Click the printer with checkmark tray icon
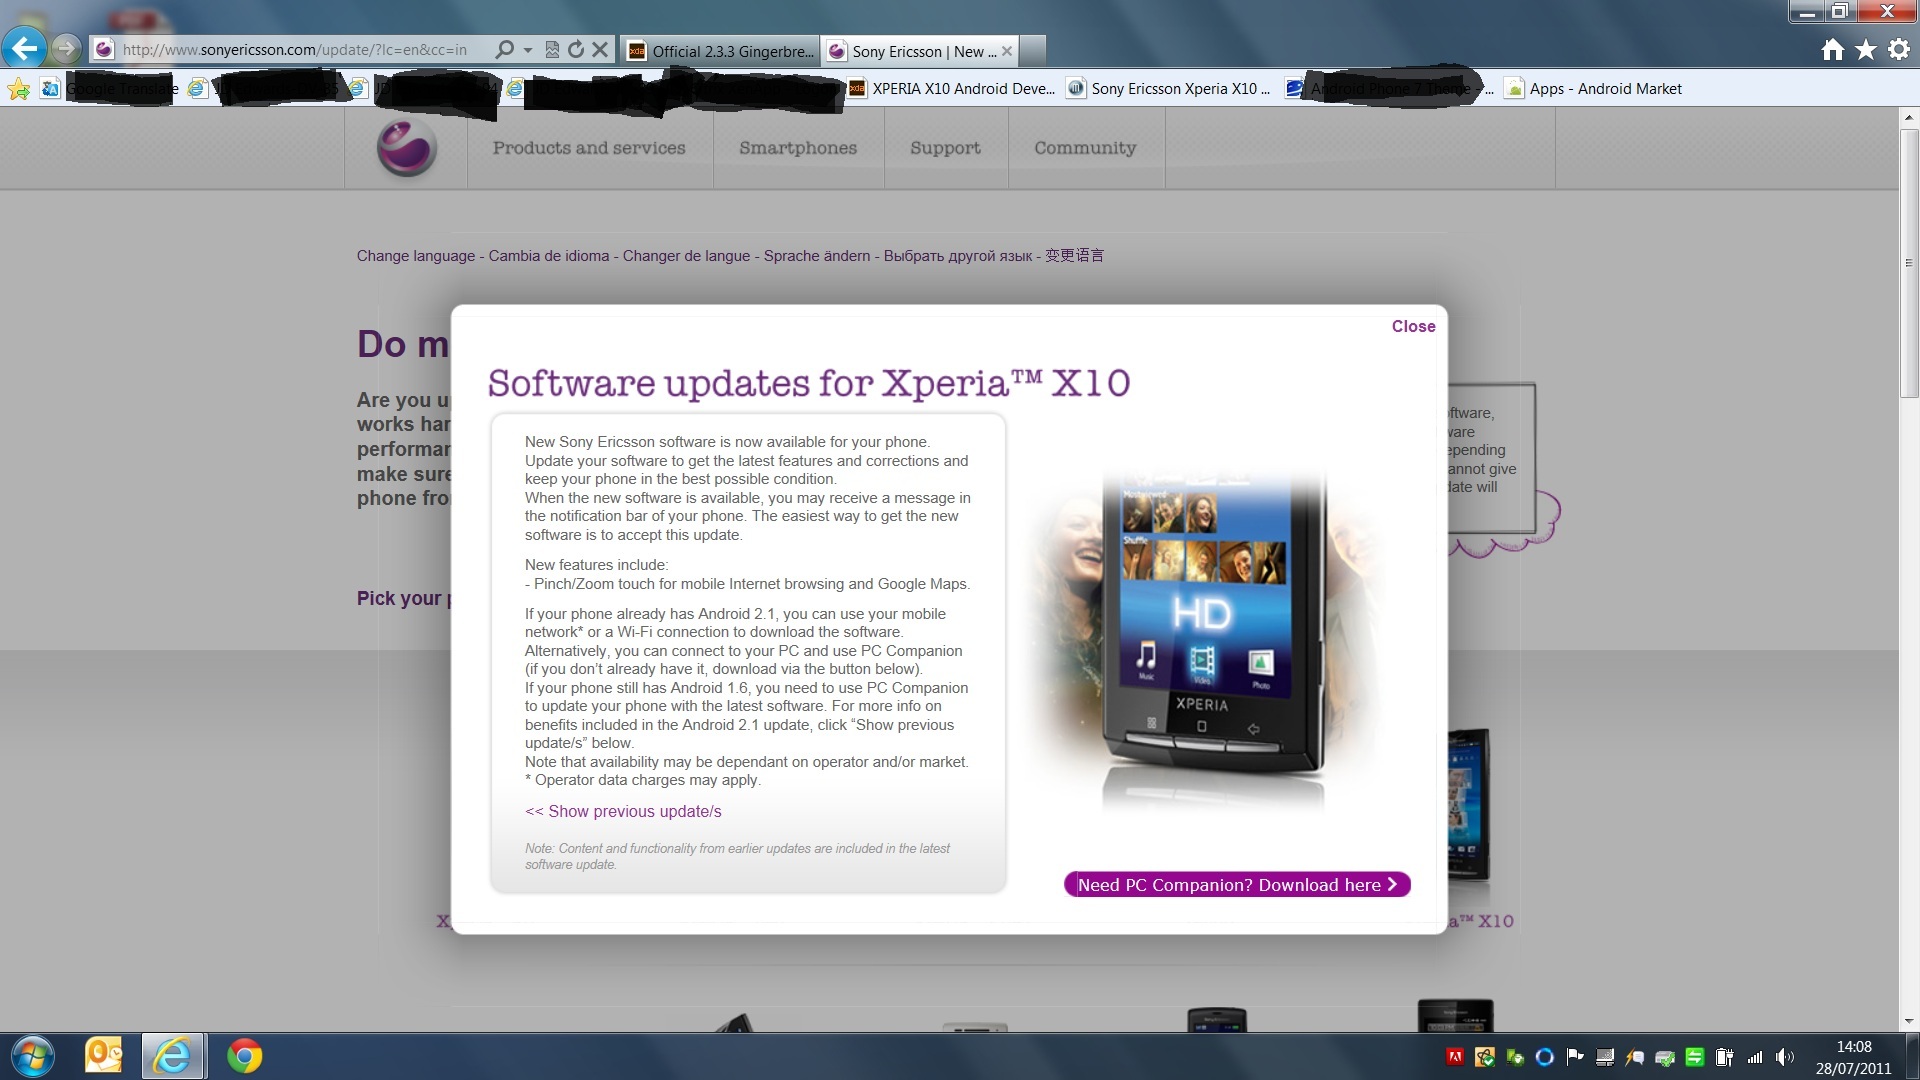Viewport: 1920px width, 1080px height. (1665, 1057)
